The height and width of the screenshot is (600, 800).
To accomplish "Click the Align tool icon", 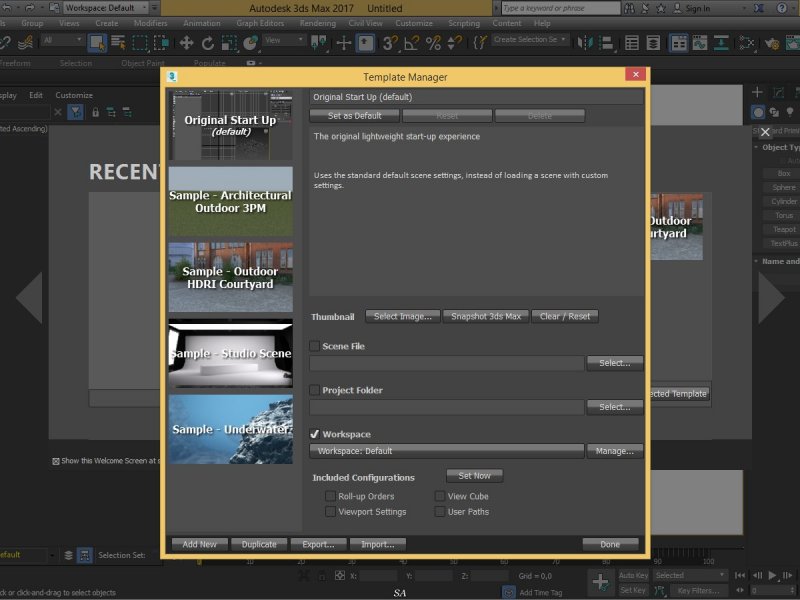I will point(606,43).
